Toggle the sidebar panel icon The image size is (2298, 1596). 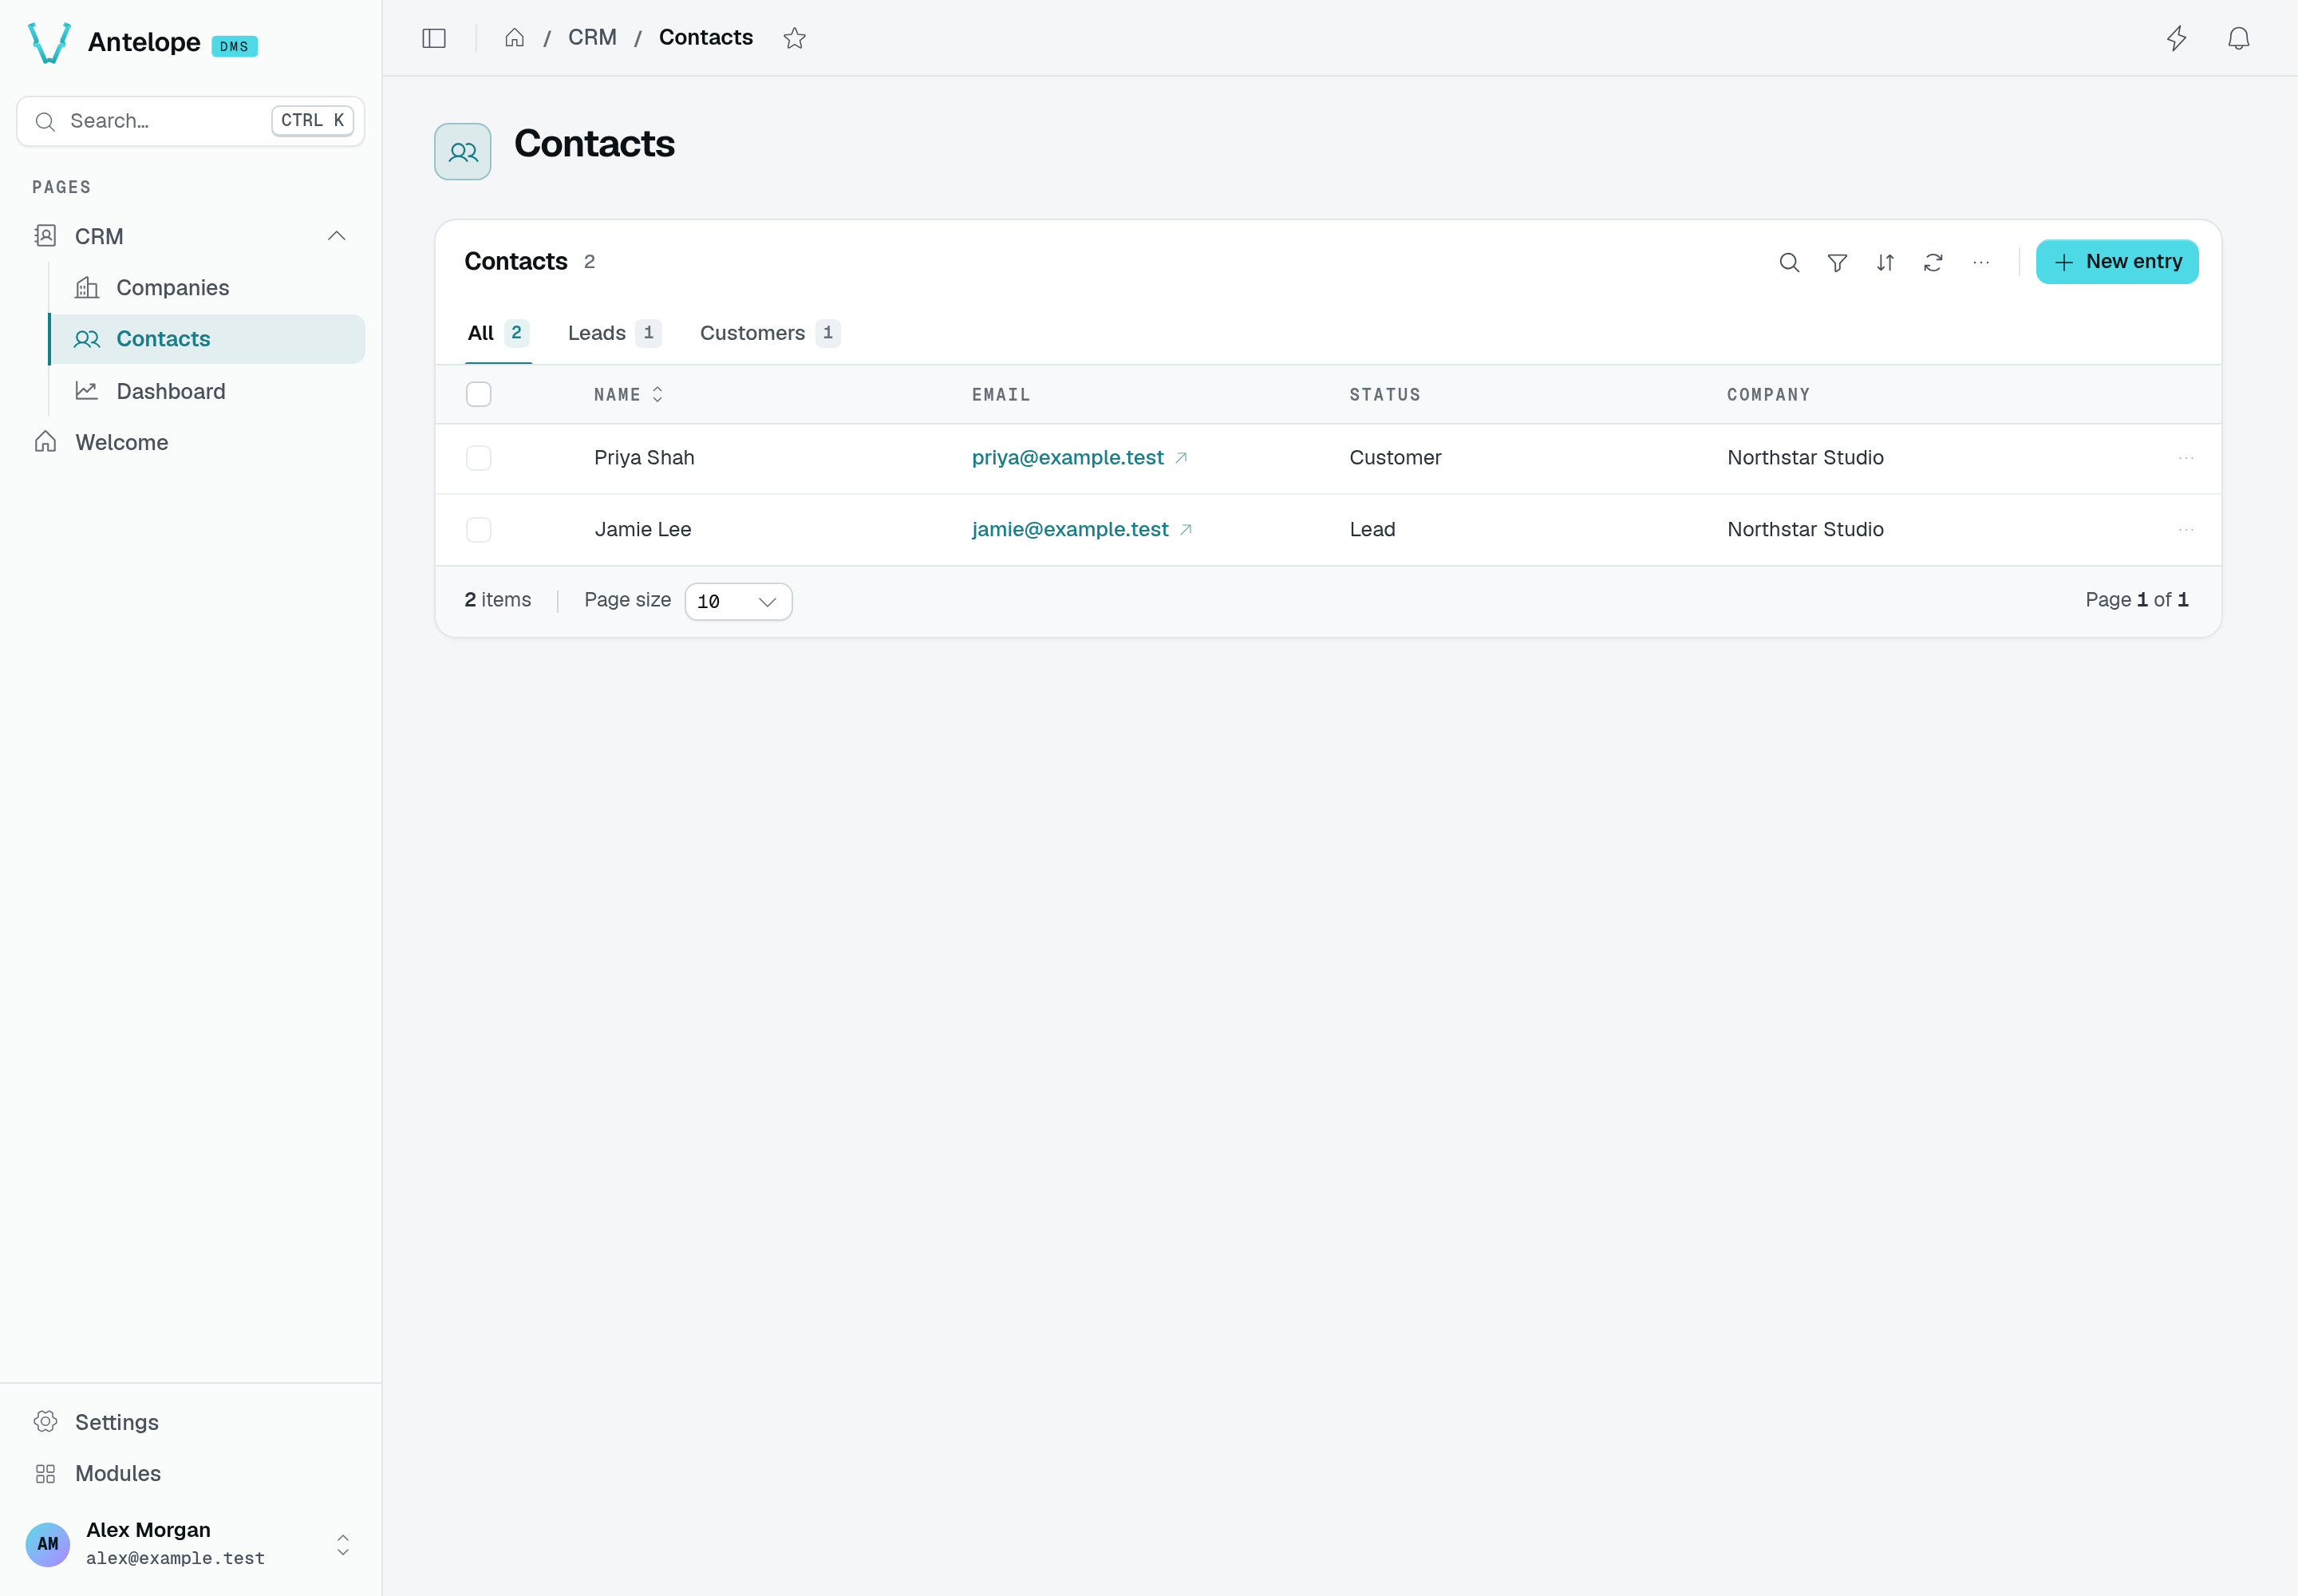point(434,38)
